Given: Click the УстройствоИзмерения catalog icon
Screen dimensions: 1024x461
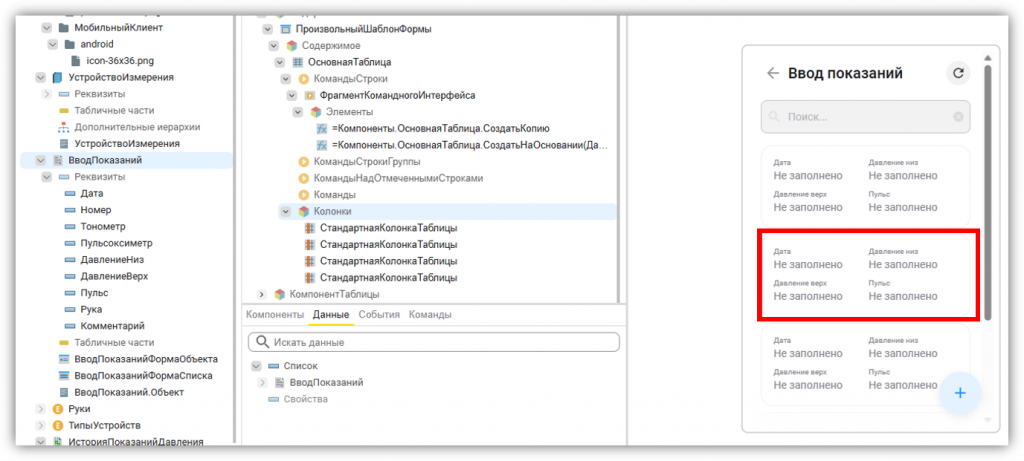Looking at the screenshot, I should pyautogui.click(x=57, y=78).
